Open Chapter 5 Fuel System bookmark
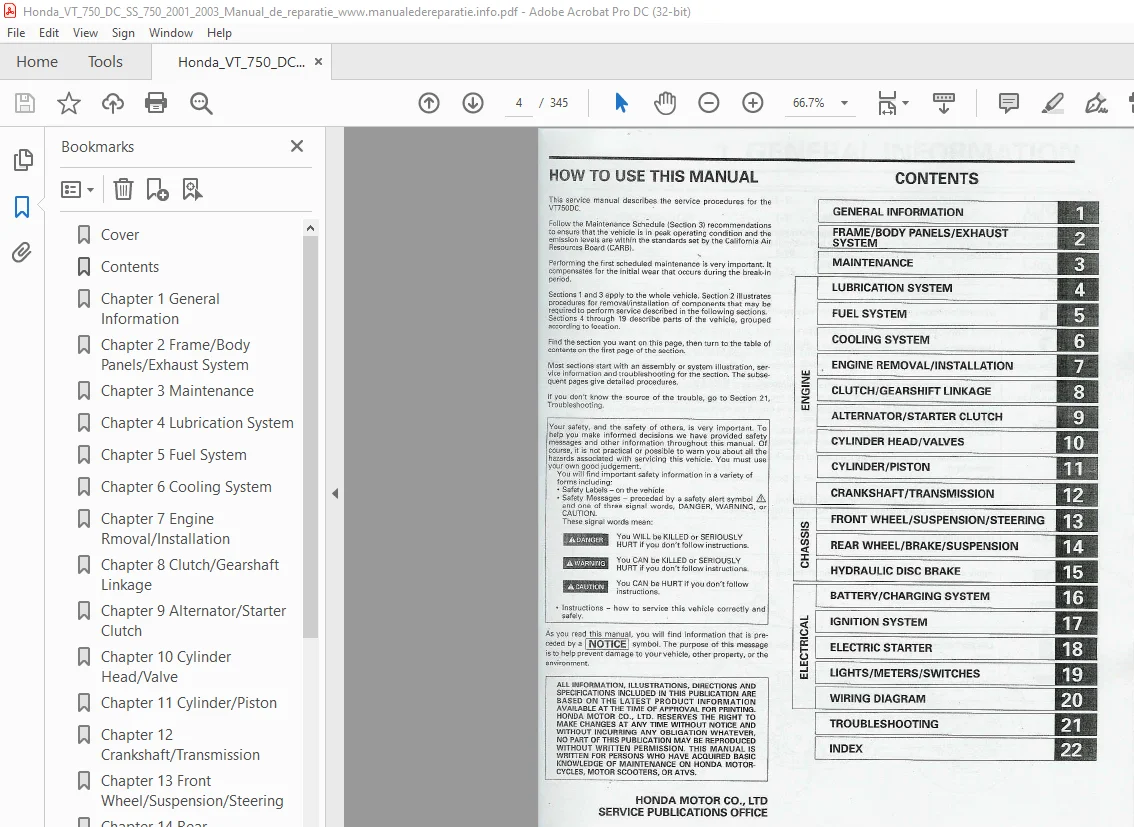The image size is (1134, 827). point(174,455)
